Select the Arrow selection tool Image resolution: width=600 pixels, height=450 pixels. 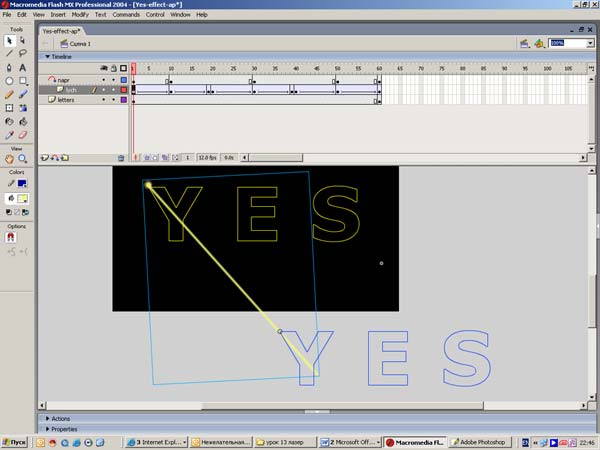[x=9, y=40]
